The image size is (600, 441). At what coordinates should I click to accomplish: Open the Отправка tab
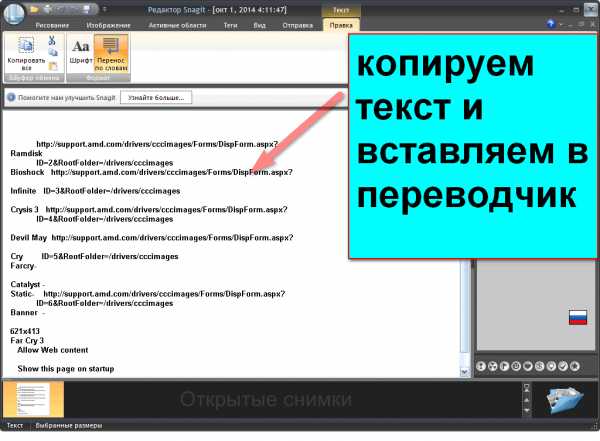click(298, 25)
